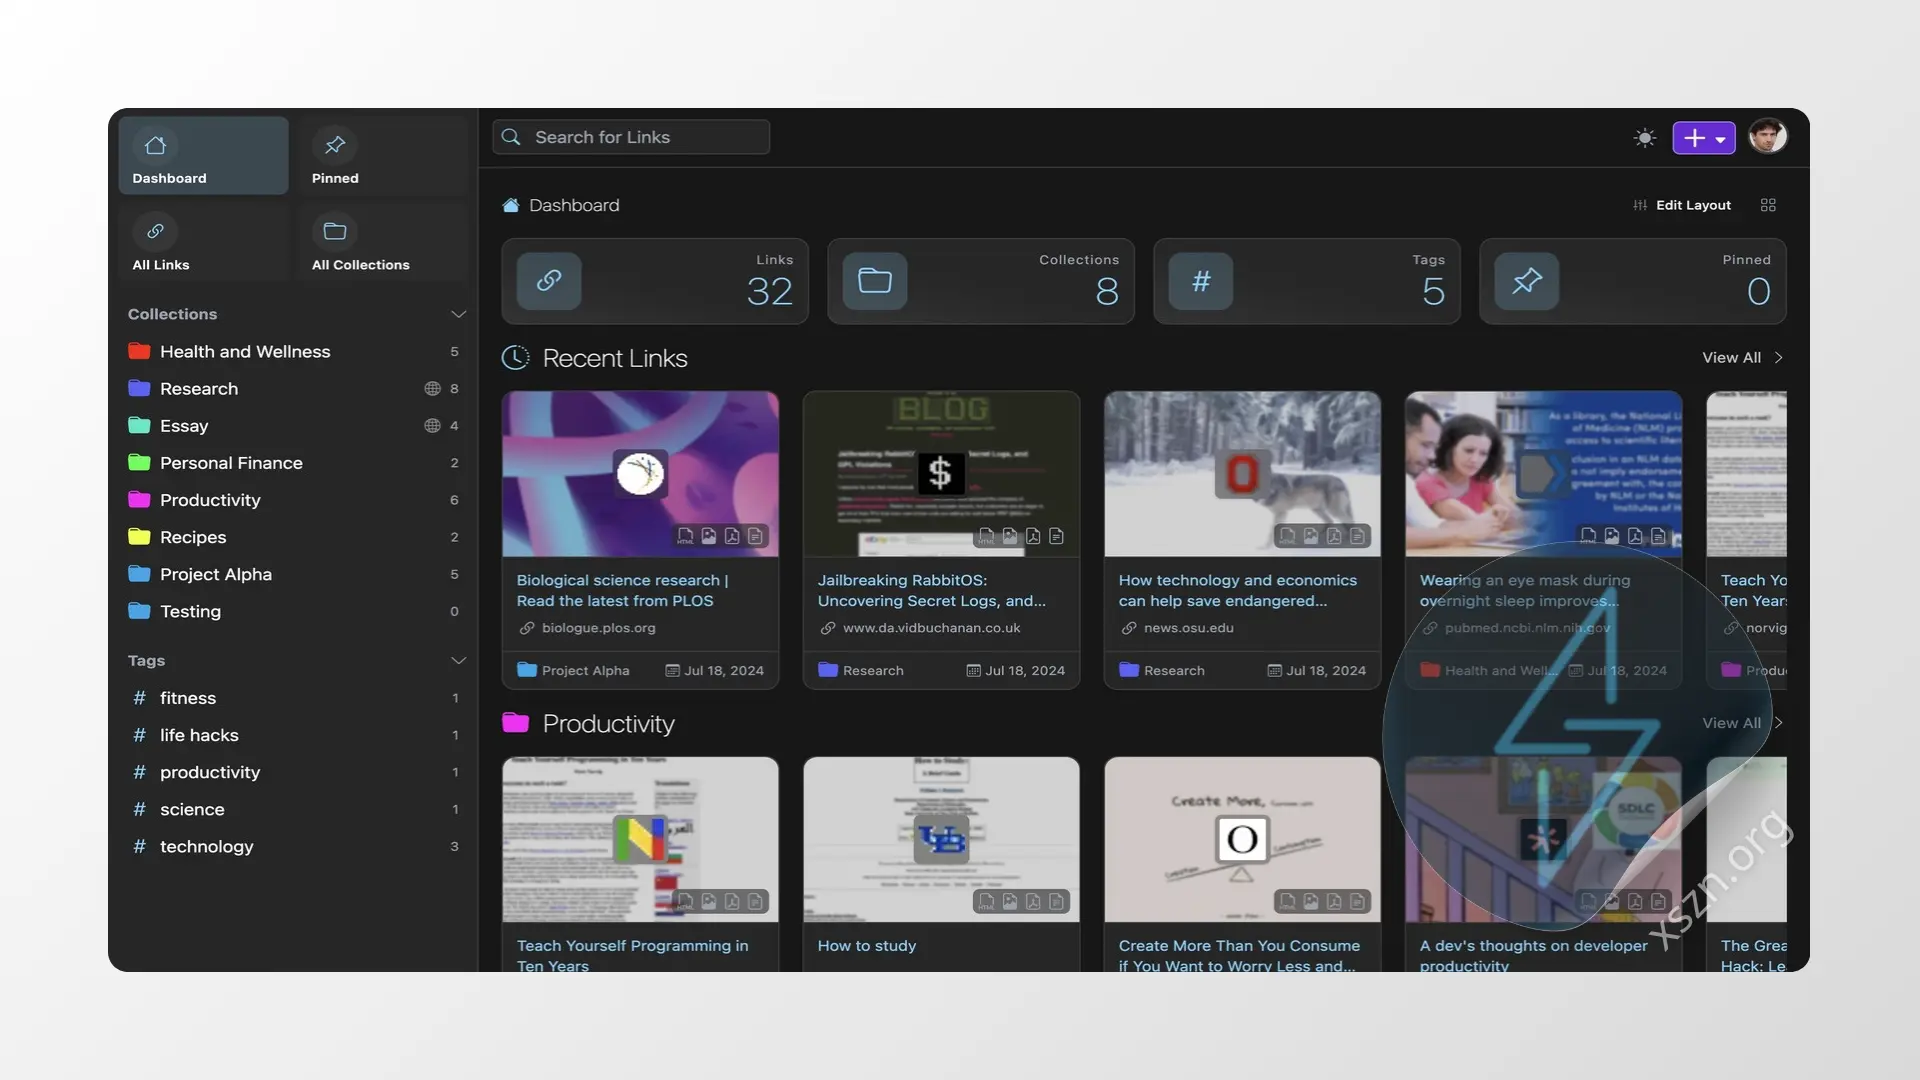Select the productivity tag

tap(293, 772)
